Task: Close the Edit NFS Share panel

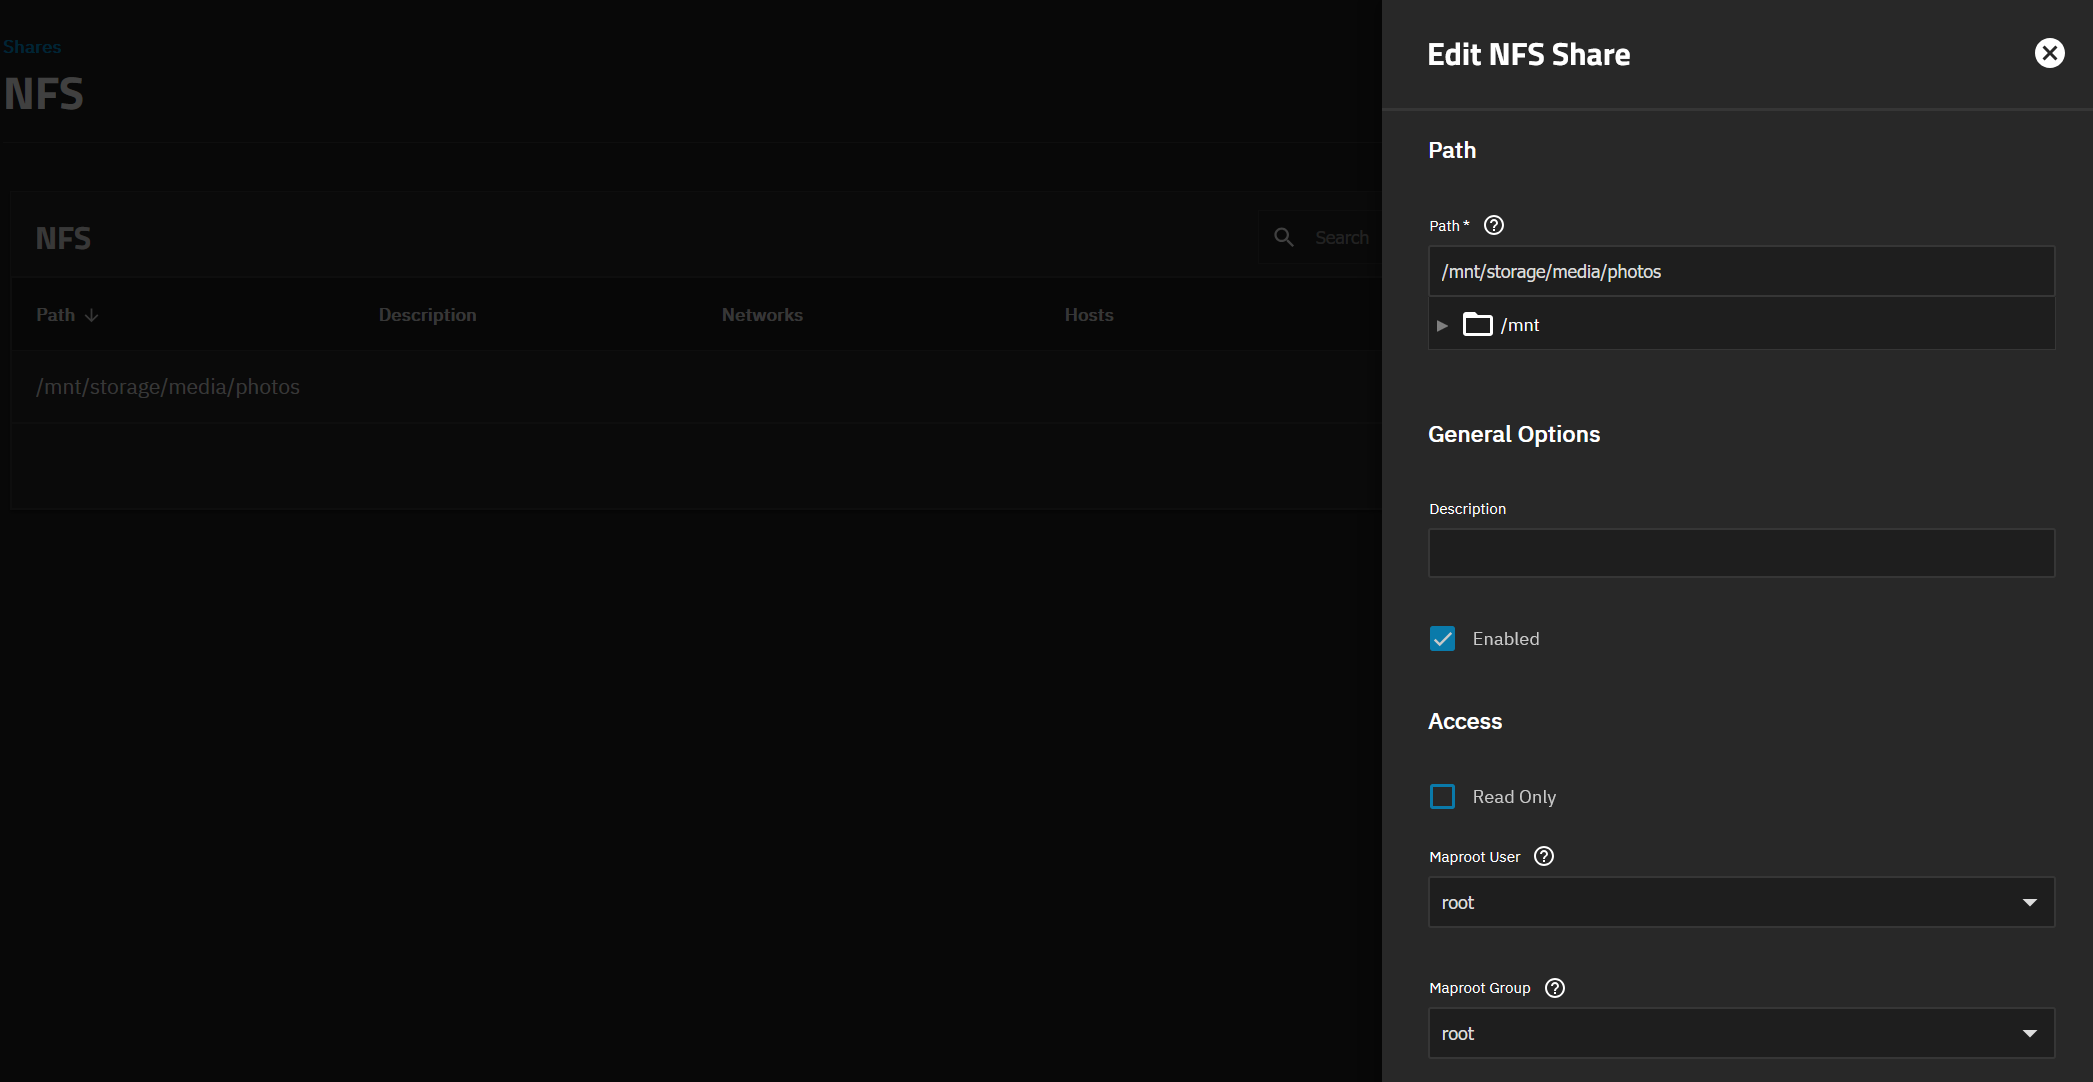Action: coord(2049,53)
